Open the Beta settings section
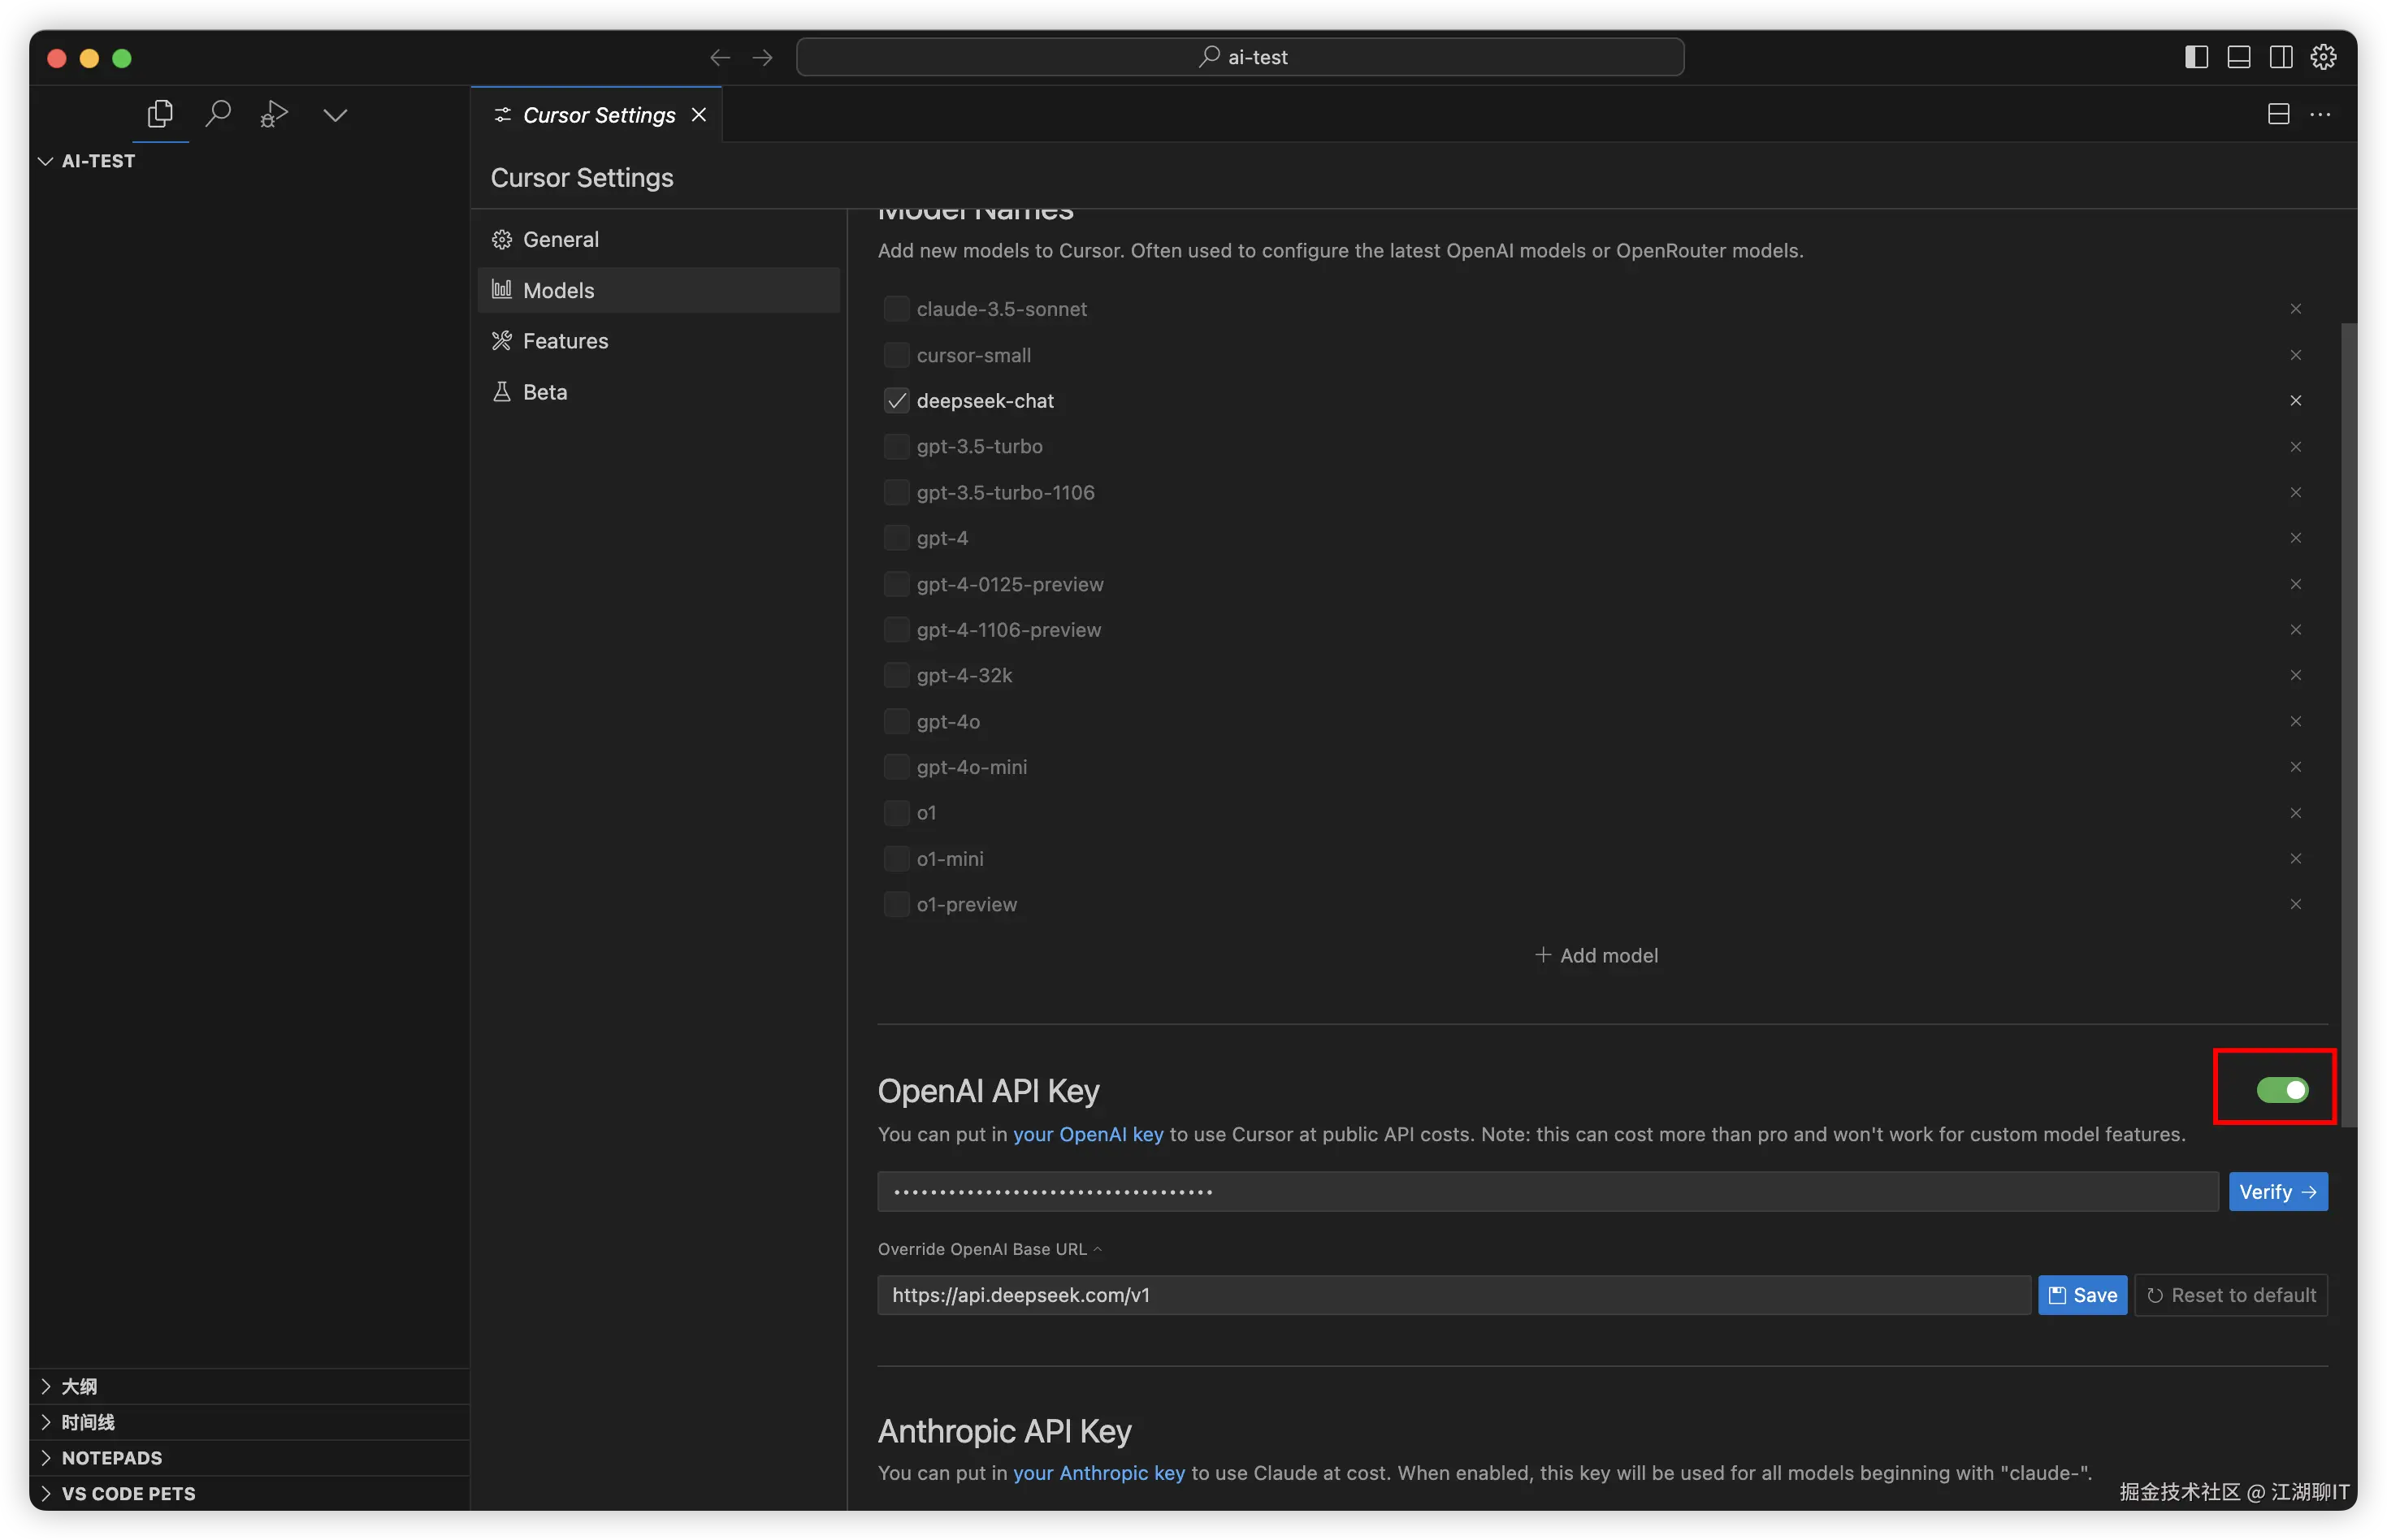Viewport: 2387px width, 1540px height. pos(544,391)
